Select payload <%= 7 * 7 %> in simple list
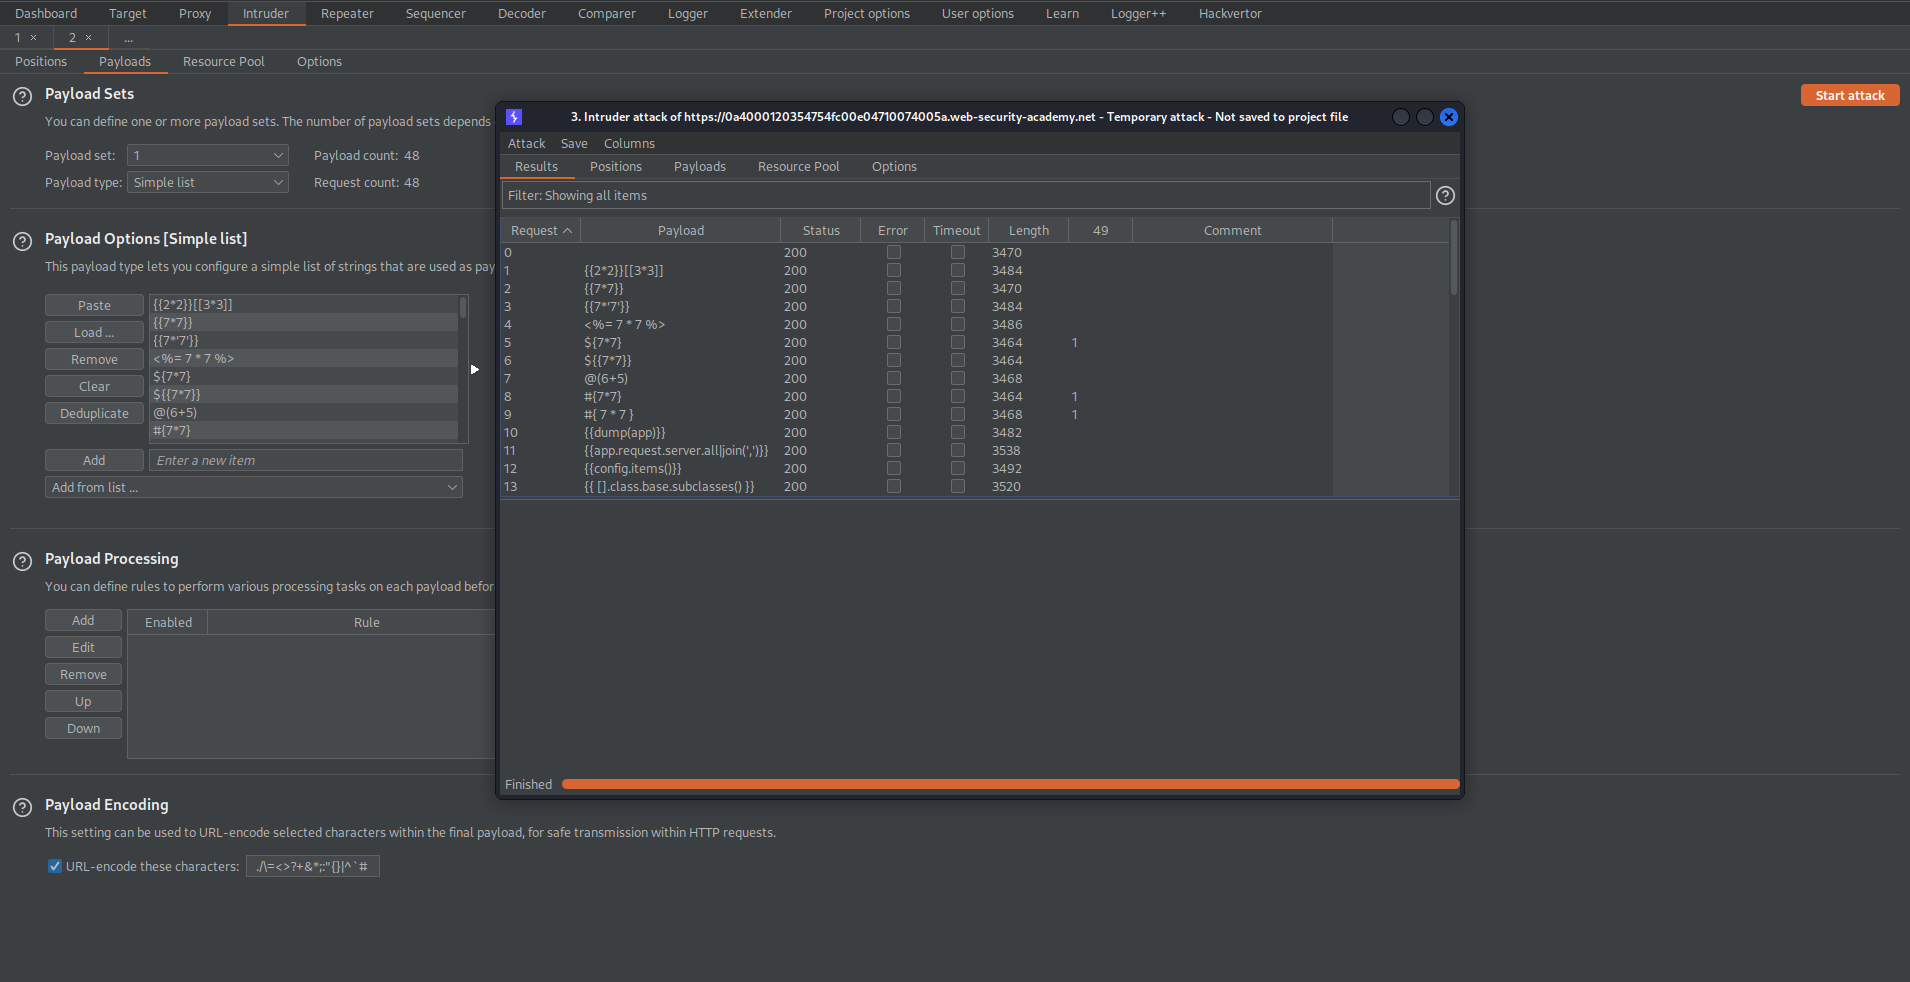Viewport: 1910px width, 982px height. (x=304, y=358)
